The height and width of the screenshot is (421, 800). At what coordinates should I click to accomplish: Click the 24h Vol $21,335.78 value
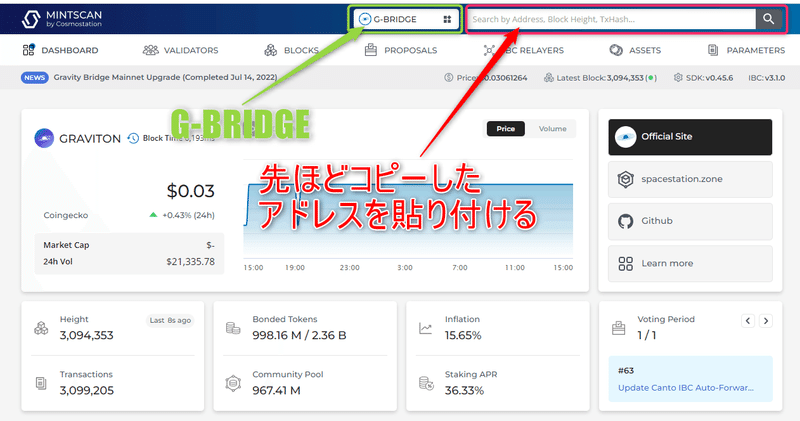[x=190, y=262]
